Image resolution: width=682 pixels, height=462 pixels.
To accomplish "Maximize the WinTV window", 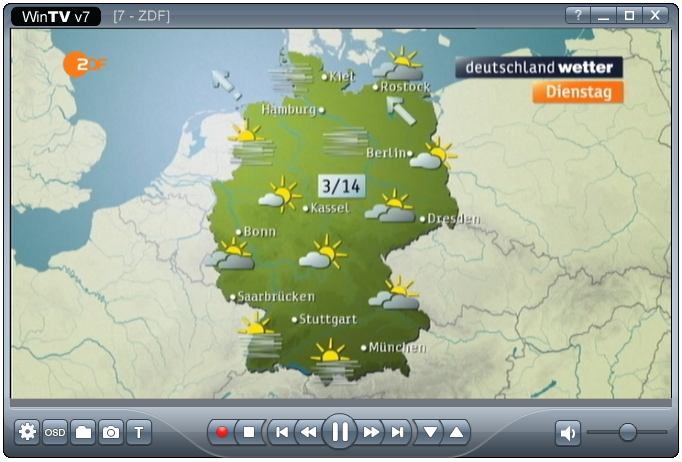I will [x=630, y=15].
